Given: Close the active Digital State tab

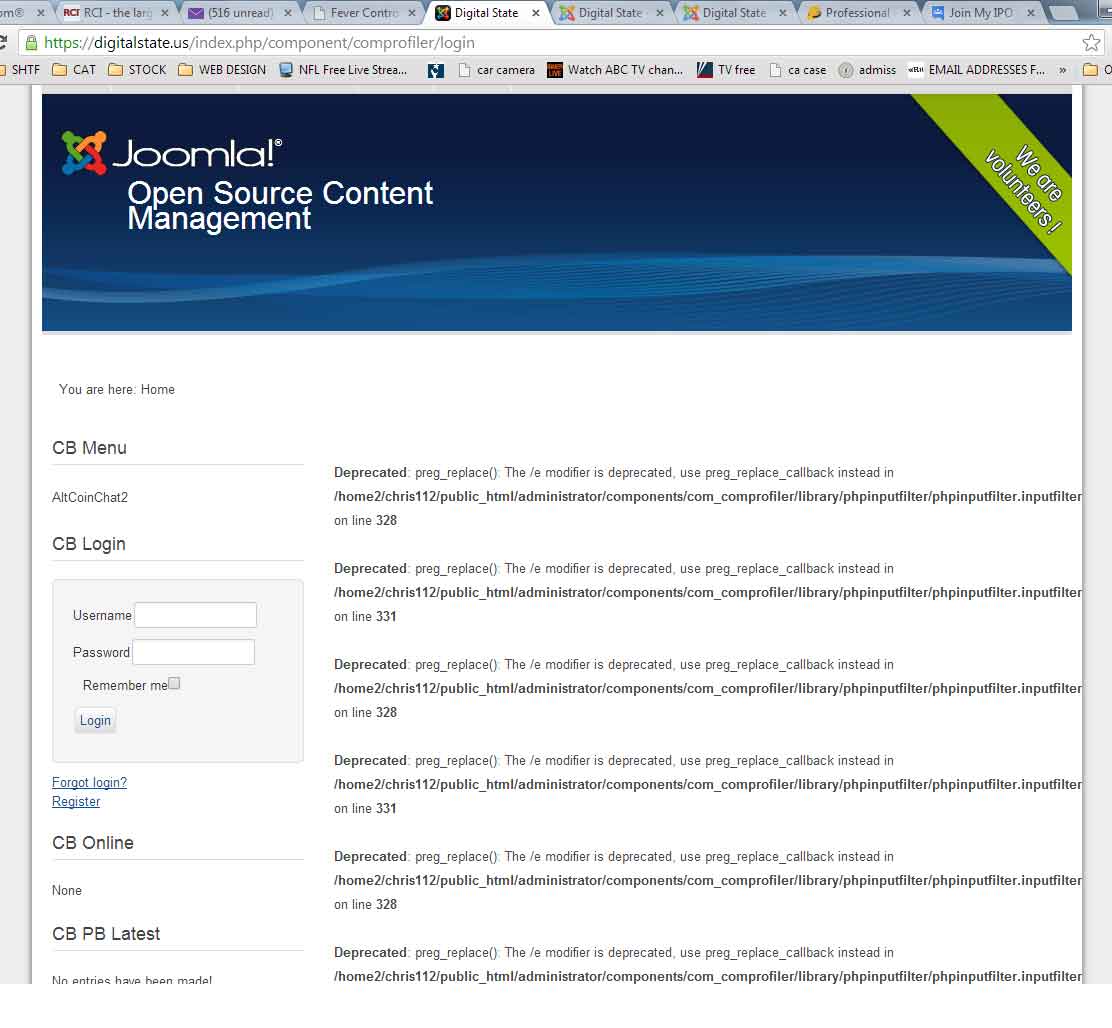Looking at the screenshot, I should point(535,13).
